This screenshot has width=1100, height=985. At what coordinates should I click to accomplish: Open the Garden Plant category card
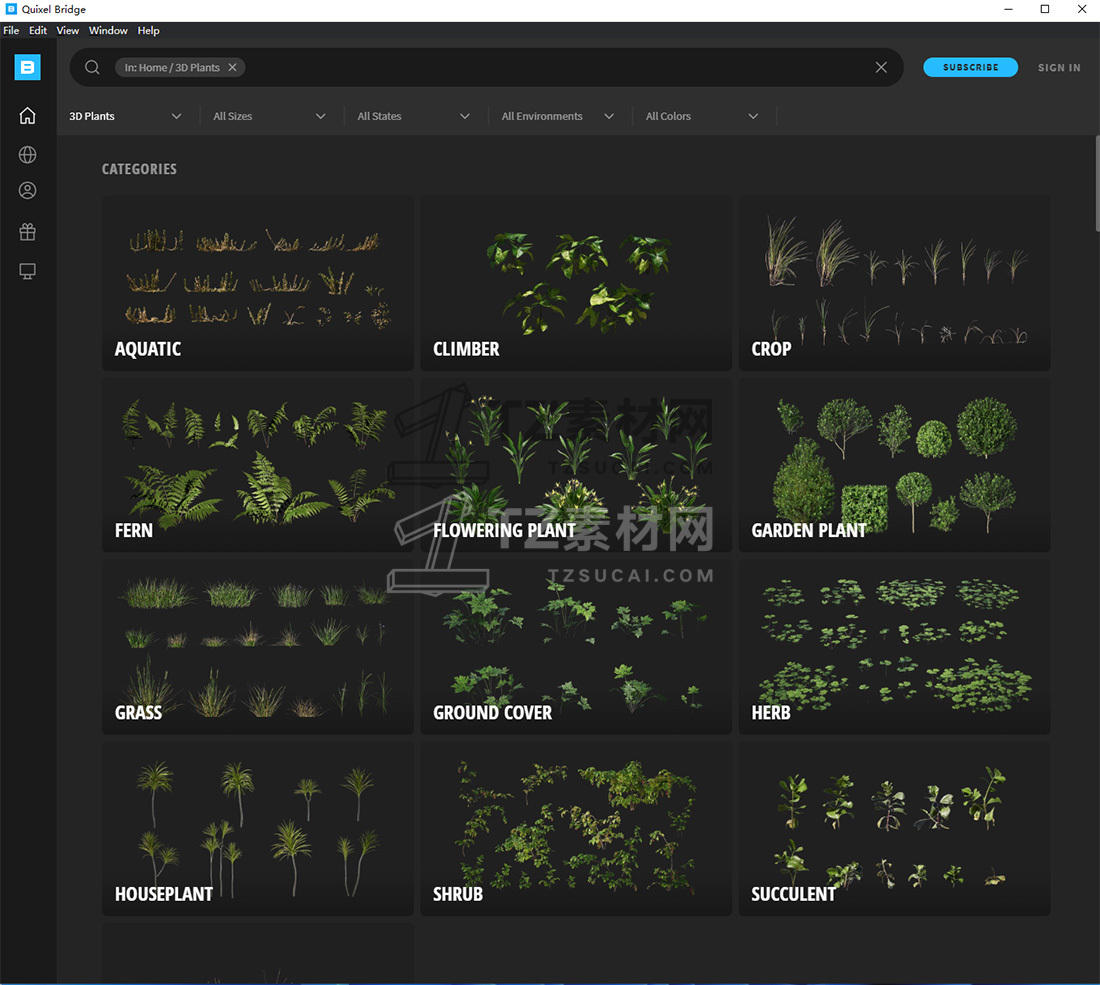coord(894,464)
